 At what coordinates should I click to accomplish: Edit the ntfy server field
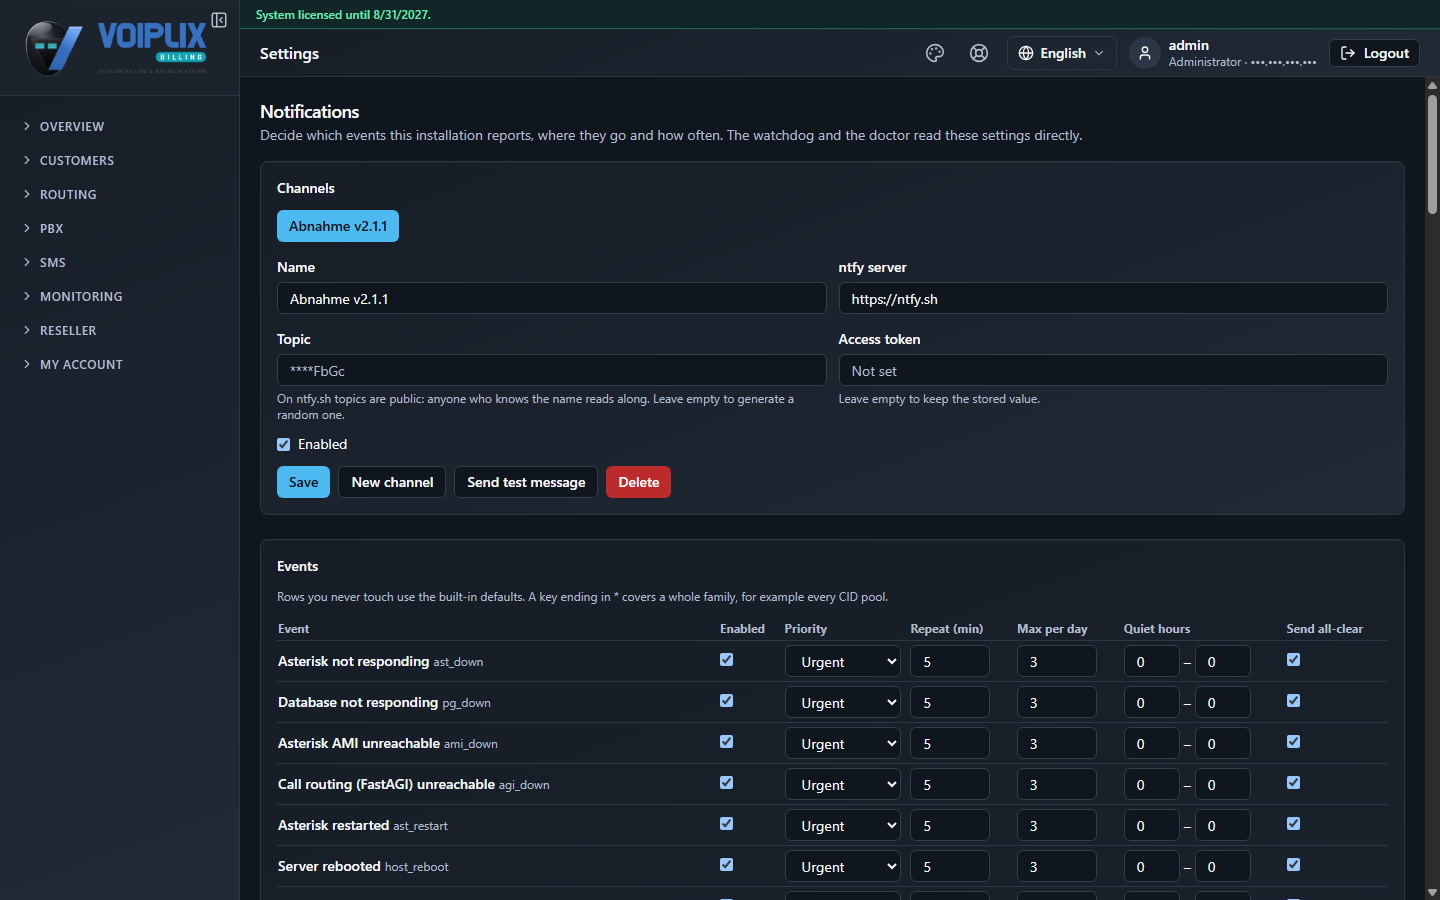(x=1113, y=298)
